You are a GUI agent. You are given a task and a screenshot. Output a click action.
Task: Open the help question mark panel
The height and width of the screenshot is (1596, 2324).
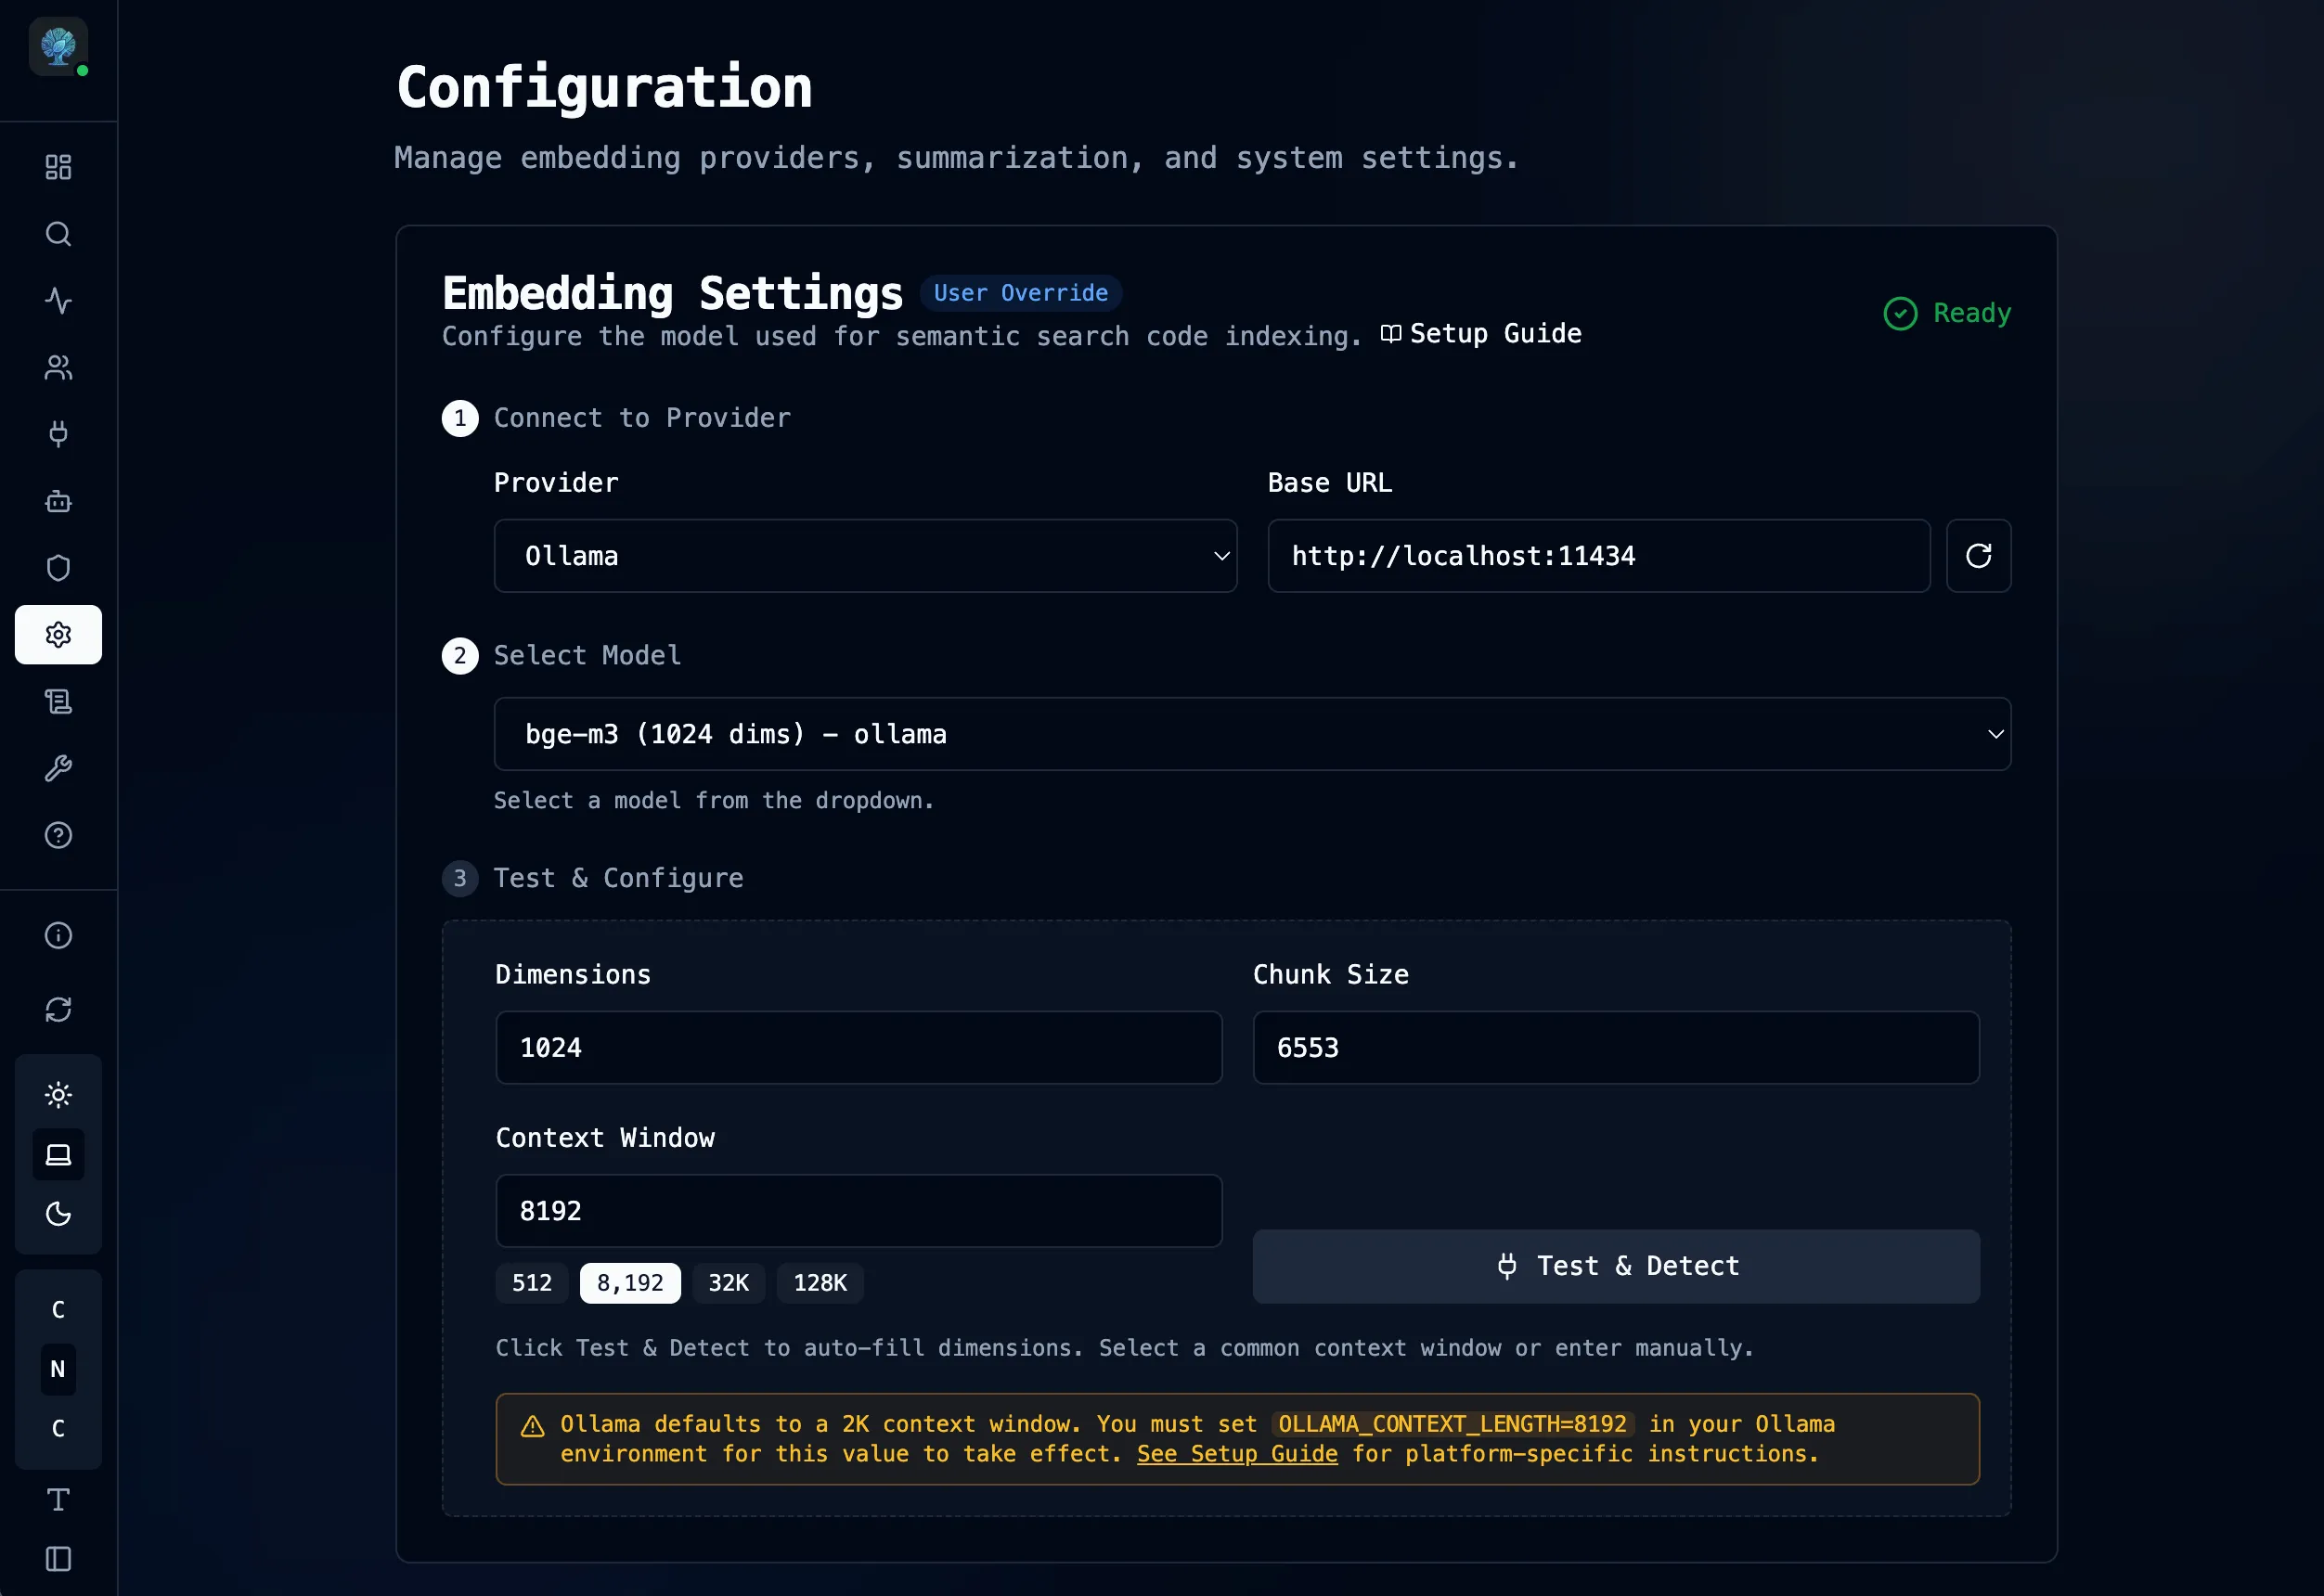[58, 835]
